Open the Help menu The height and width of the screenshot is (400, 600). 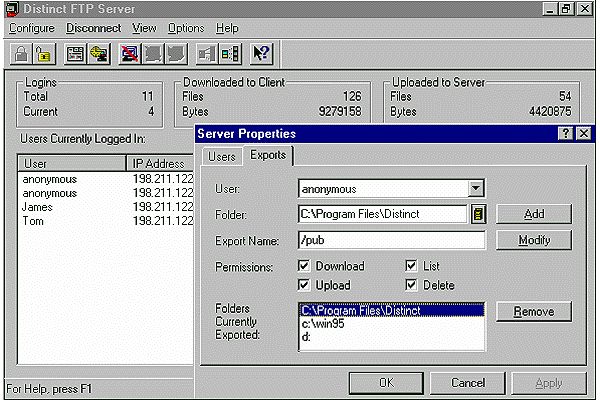coord(227,28)
